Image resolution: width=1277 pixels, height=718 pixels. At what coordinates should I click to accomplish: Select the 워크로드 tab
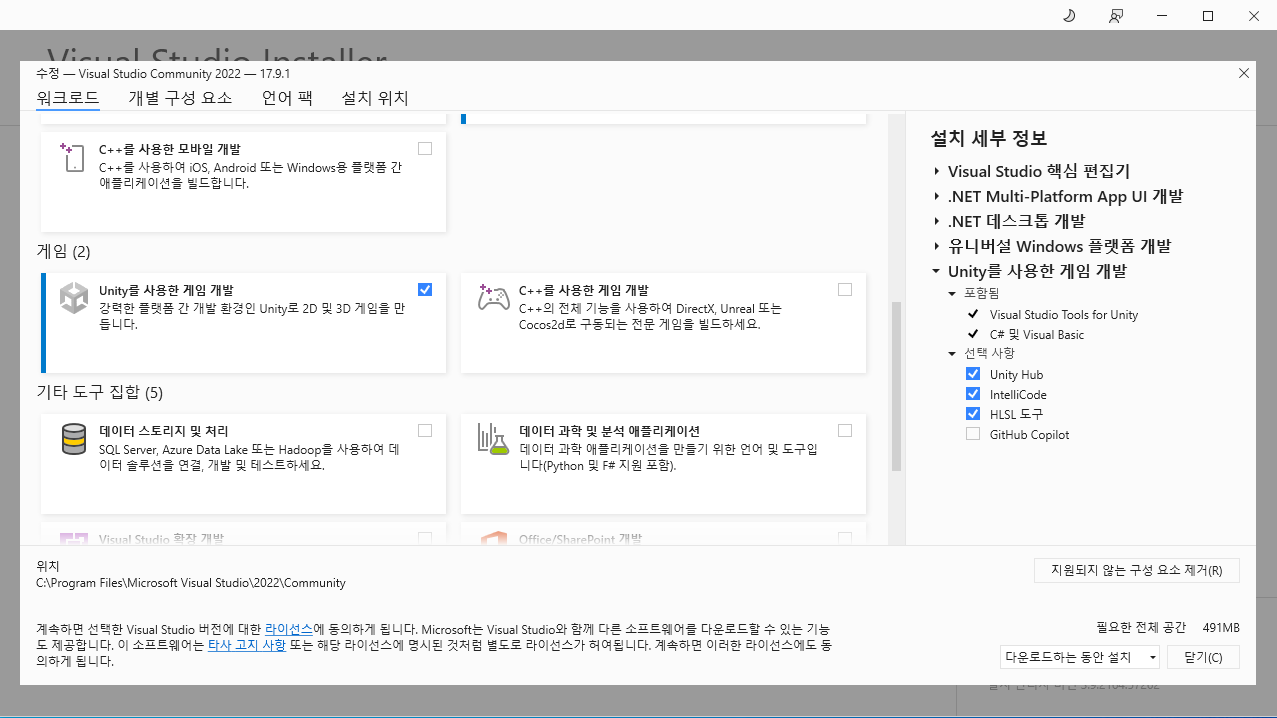(68, 98)
